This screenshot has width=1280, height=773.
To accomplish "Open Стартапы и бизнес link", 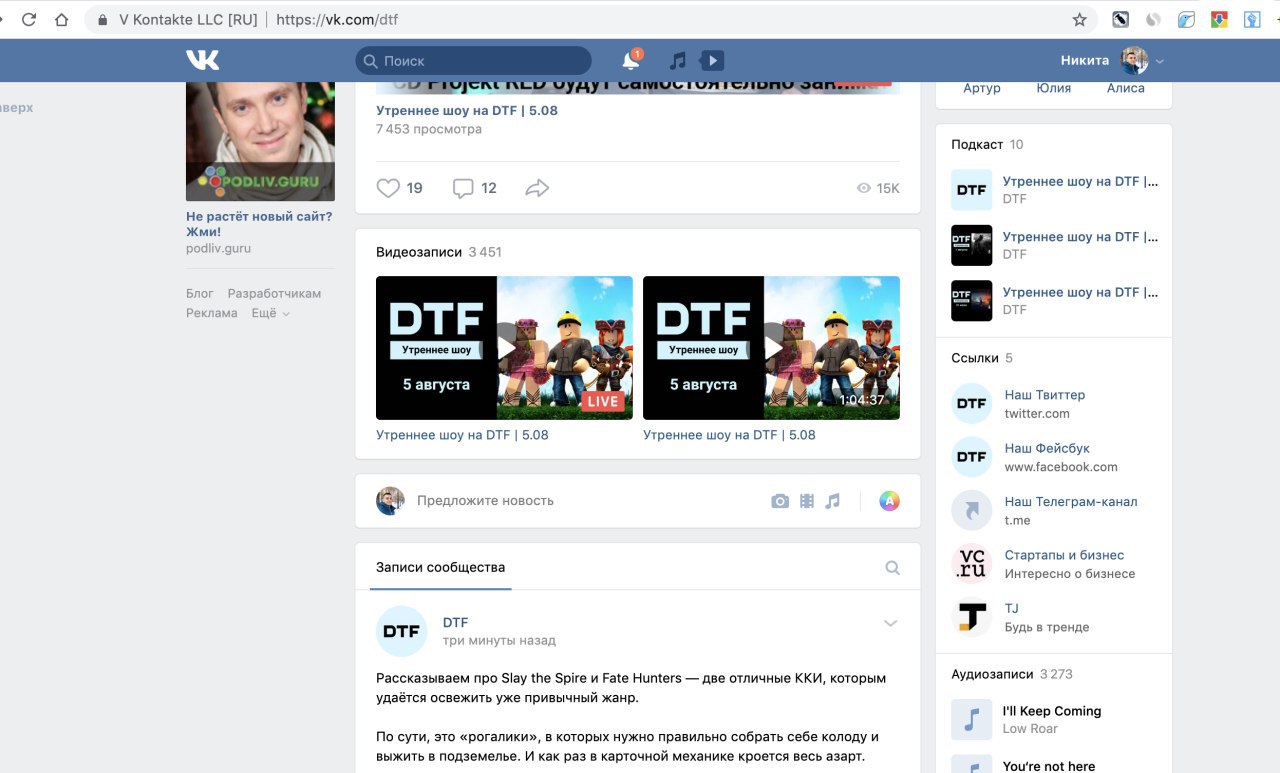I will 1064,555.
